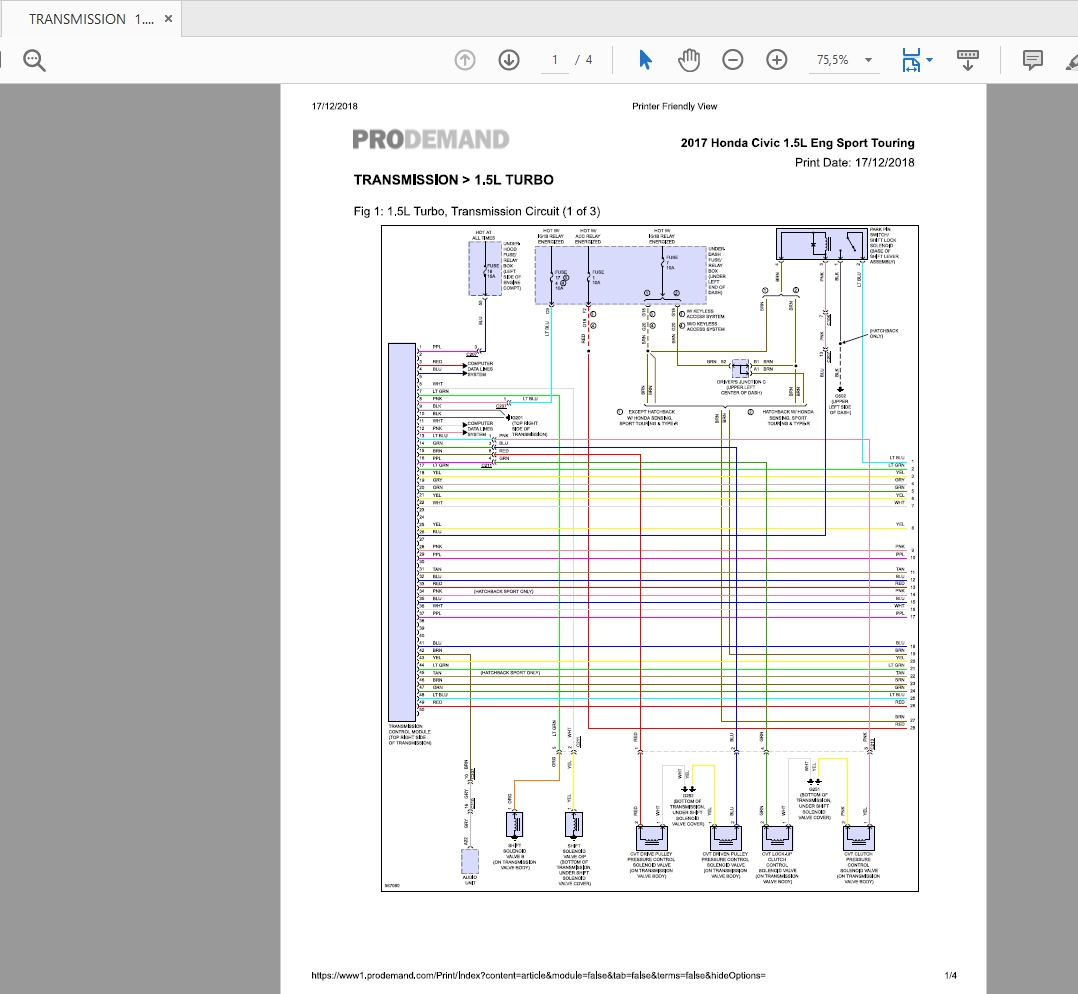Go to next page arrow

coord(509,60)
